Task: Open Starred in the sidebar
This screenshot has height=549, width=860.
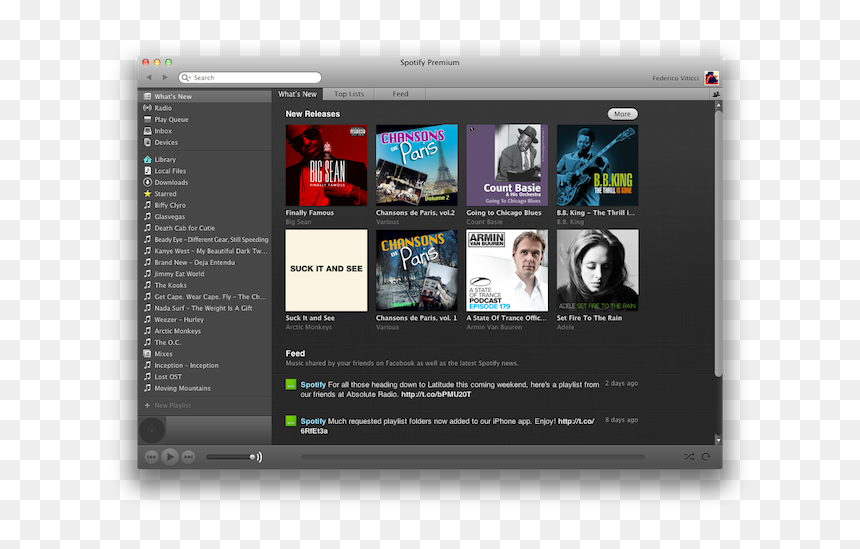Action: tap(205, 194)
